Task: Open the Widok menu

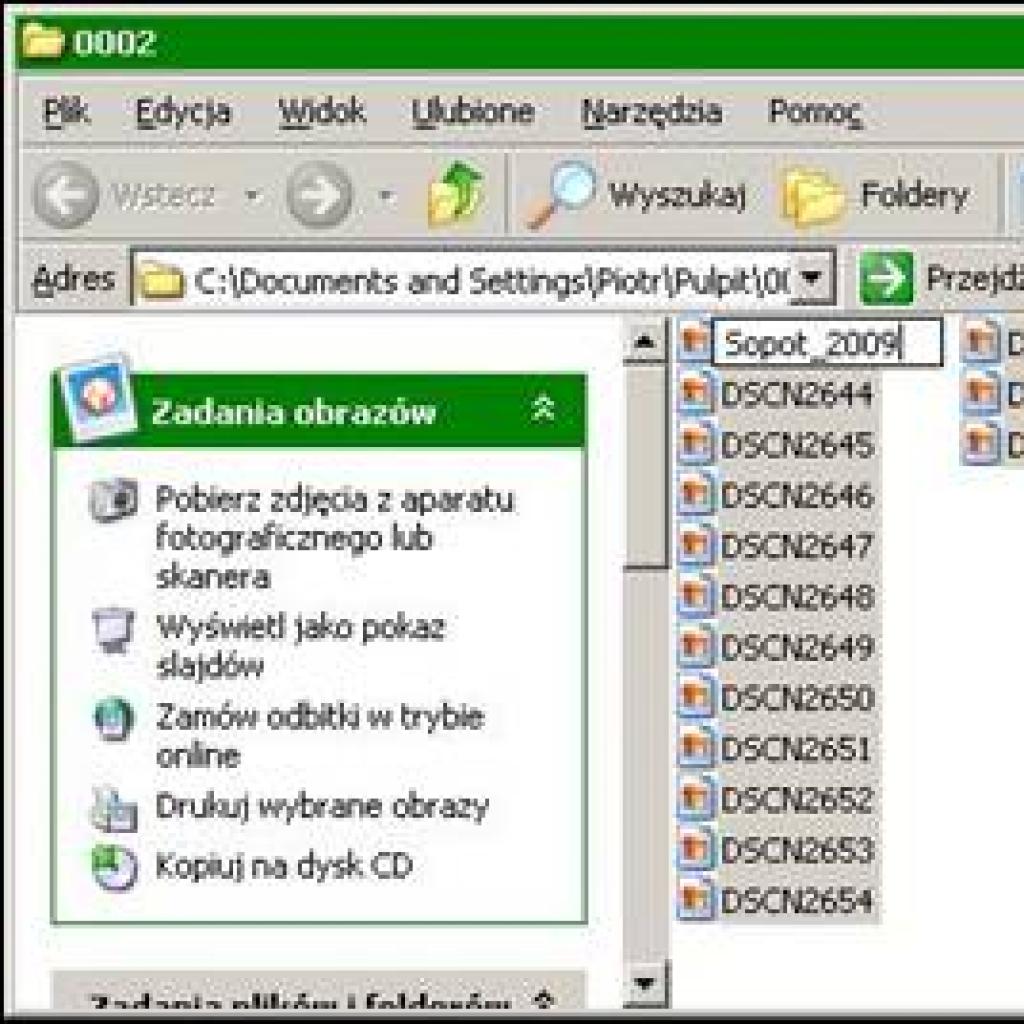Action: coord(322,111)
